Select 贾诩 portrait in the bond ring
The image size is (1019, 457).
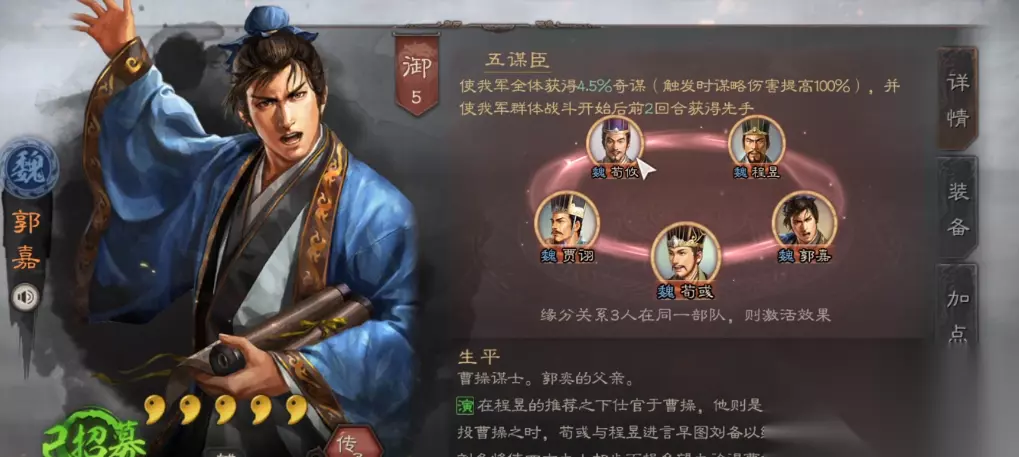coord(567,220)
